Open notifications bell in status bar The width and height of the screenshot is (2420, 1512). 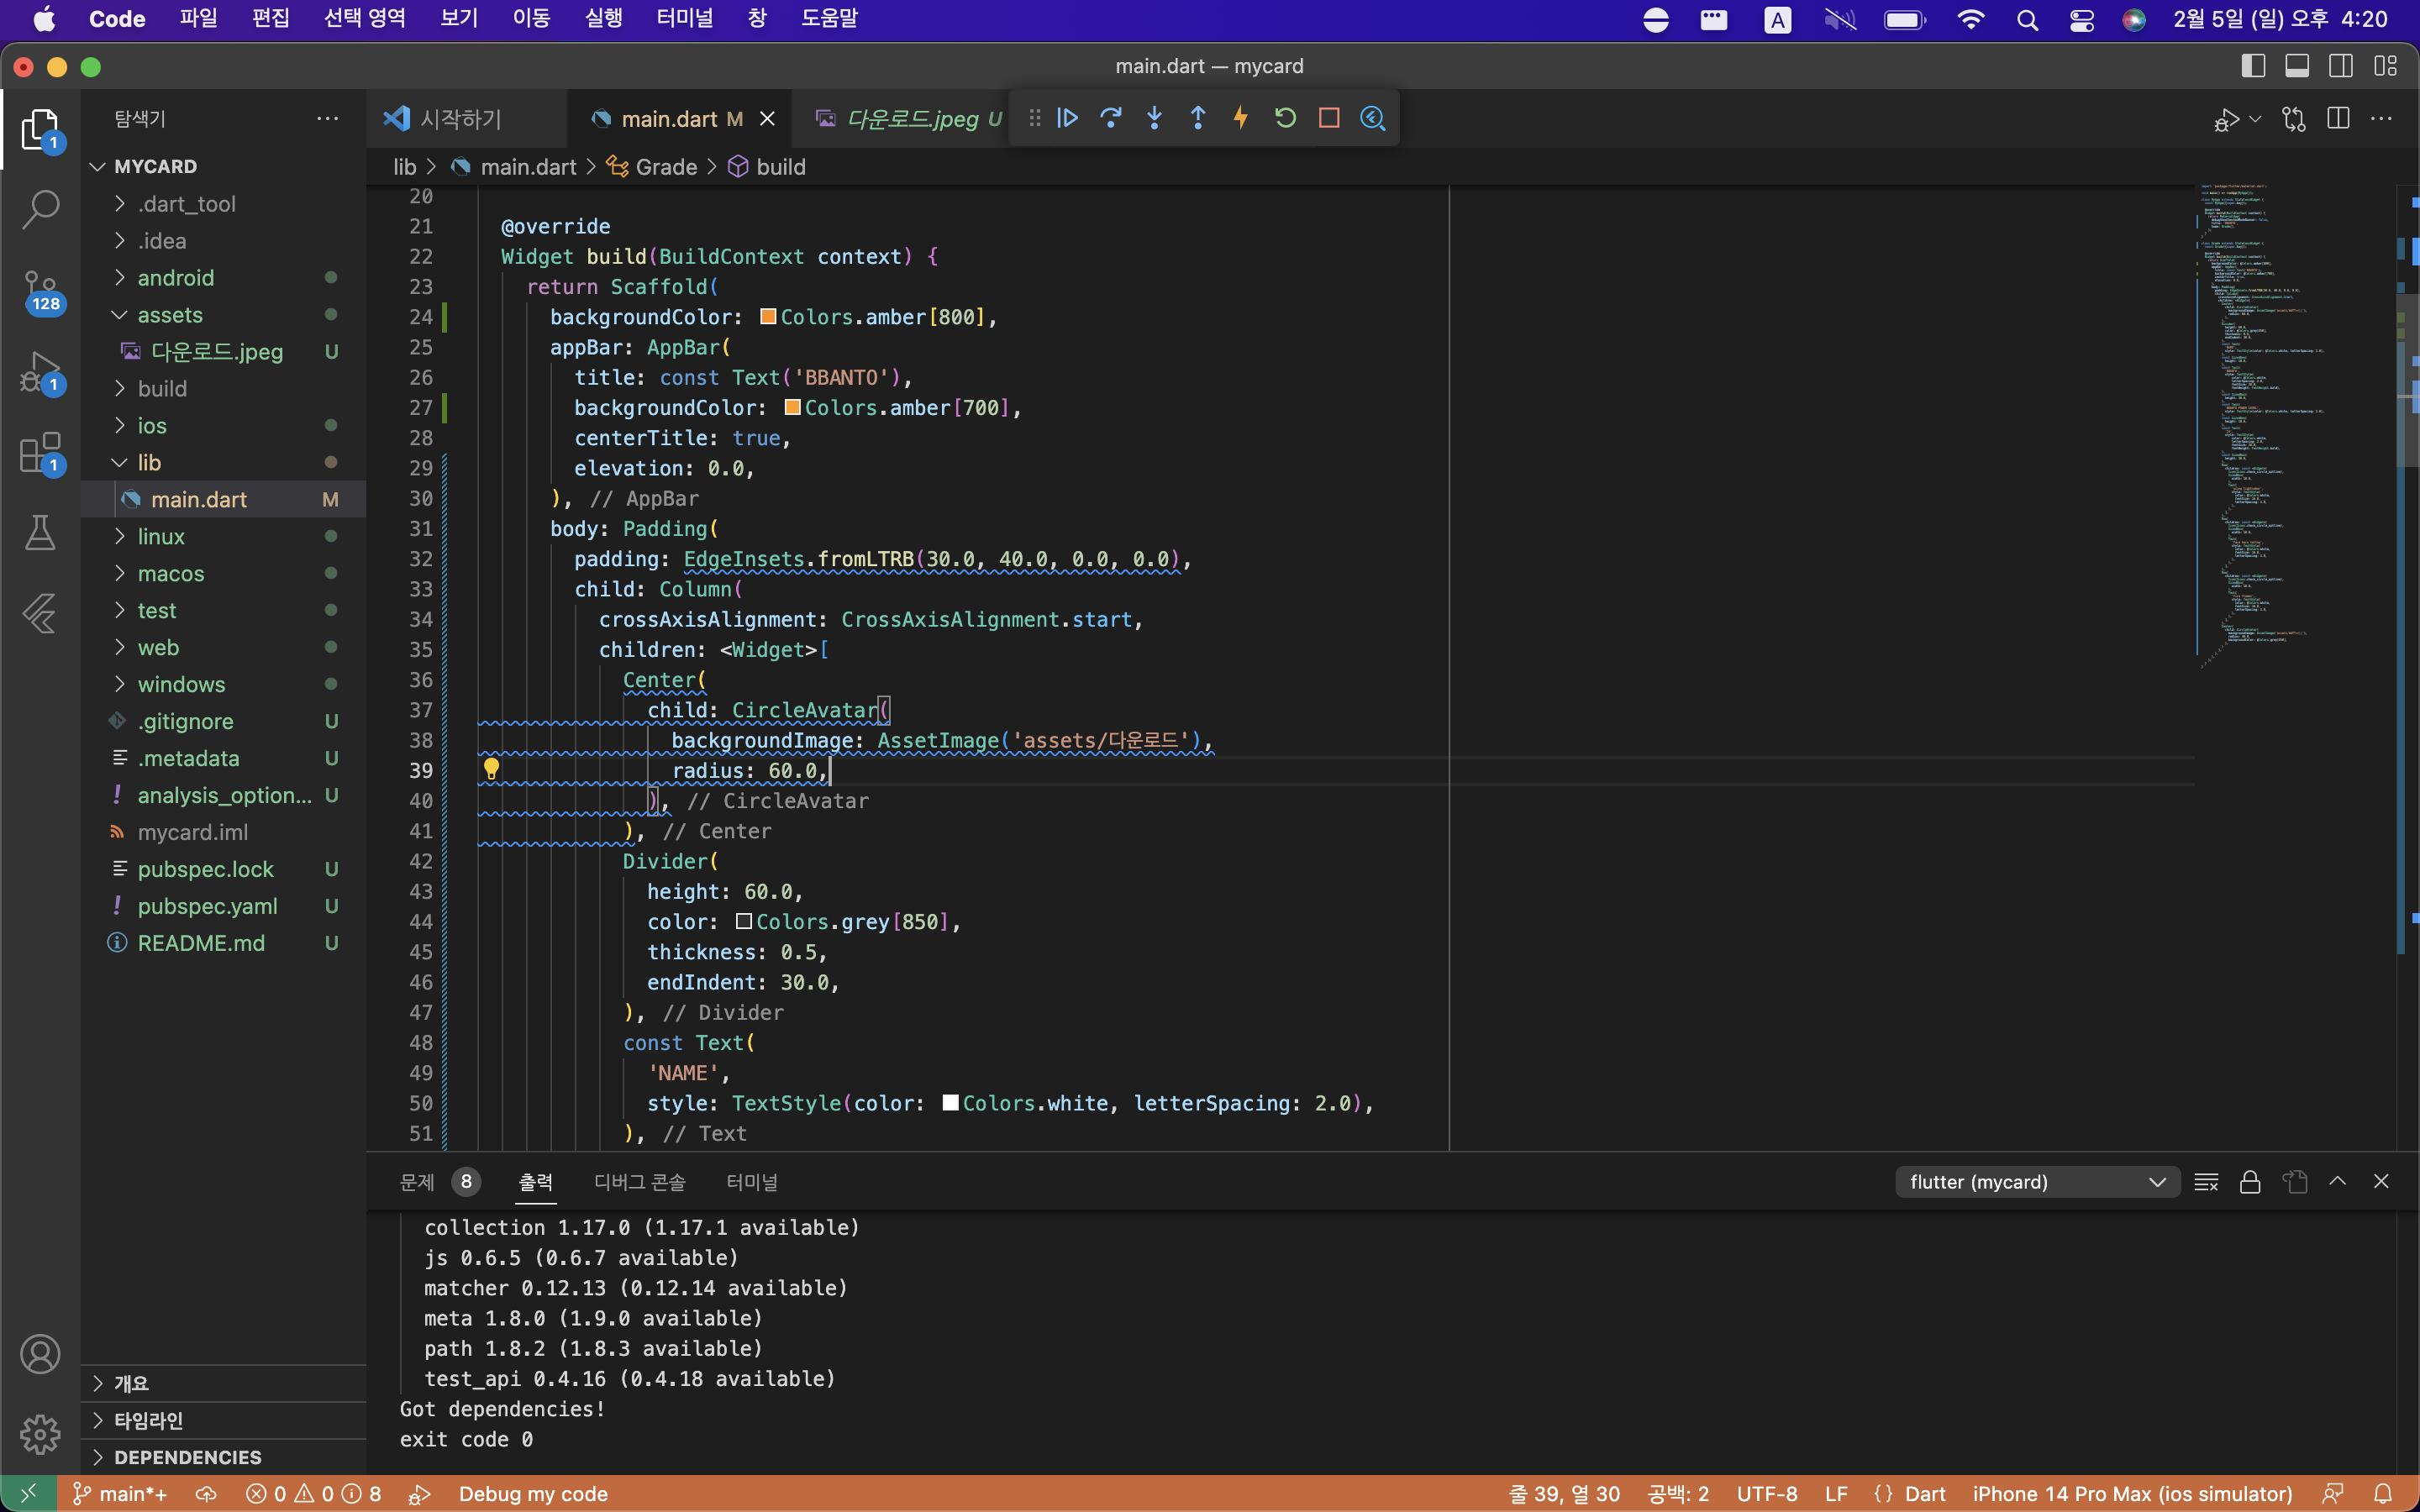pyautogui.click(x=2383, y=1493)
